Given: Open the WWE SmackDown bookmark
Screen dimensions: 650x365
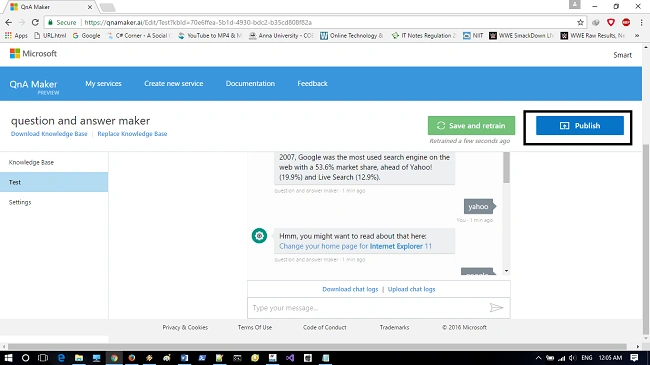Looking at the screenshot, I should [521, 36].
